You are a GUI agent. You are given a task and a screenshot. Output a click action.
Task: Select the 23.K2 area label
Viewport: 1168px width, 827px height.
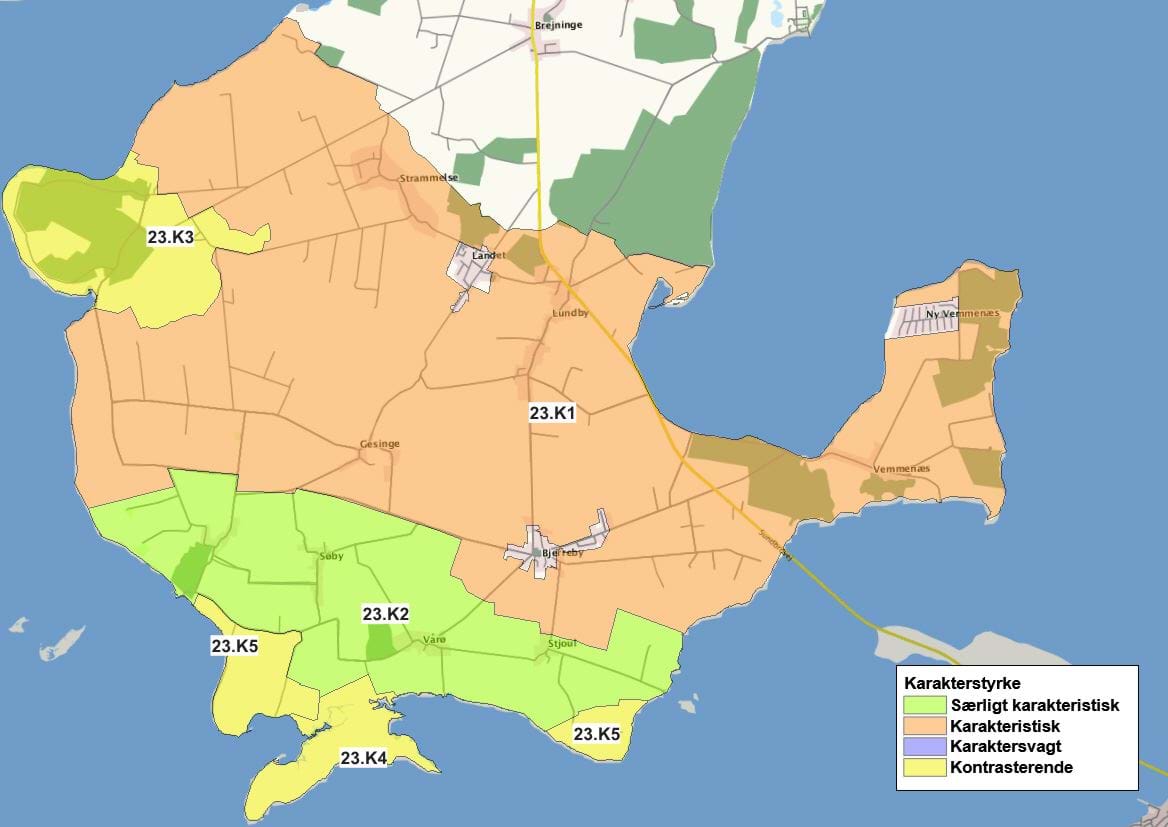[x=385, y=614]
